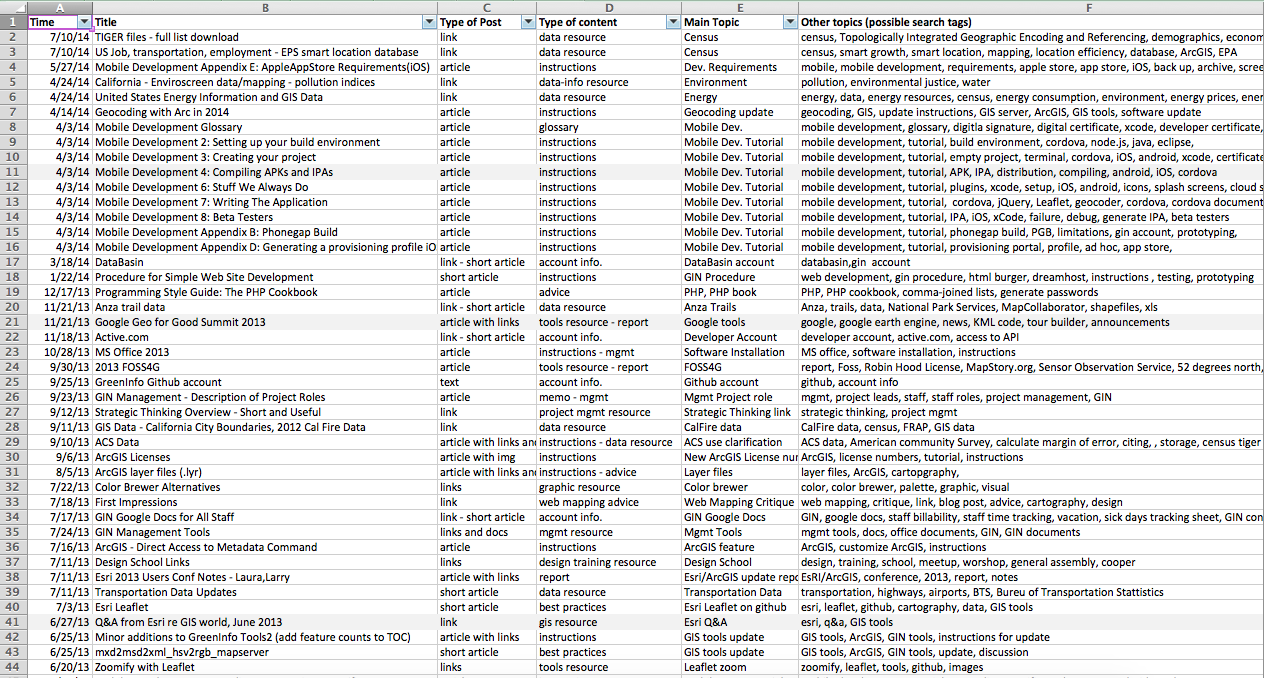Select the 'Anza trail data' title cell
The image size is (1264, 678).
point(265,307)
